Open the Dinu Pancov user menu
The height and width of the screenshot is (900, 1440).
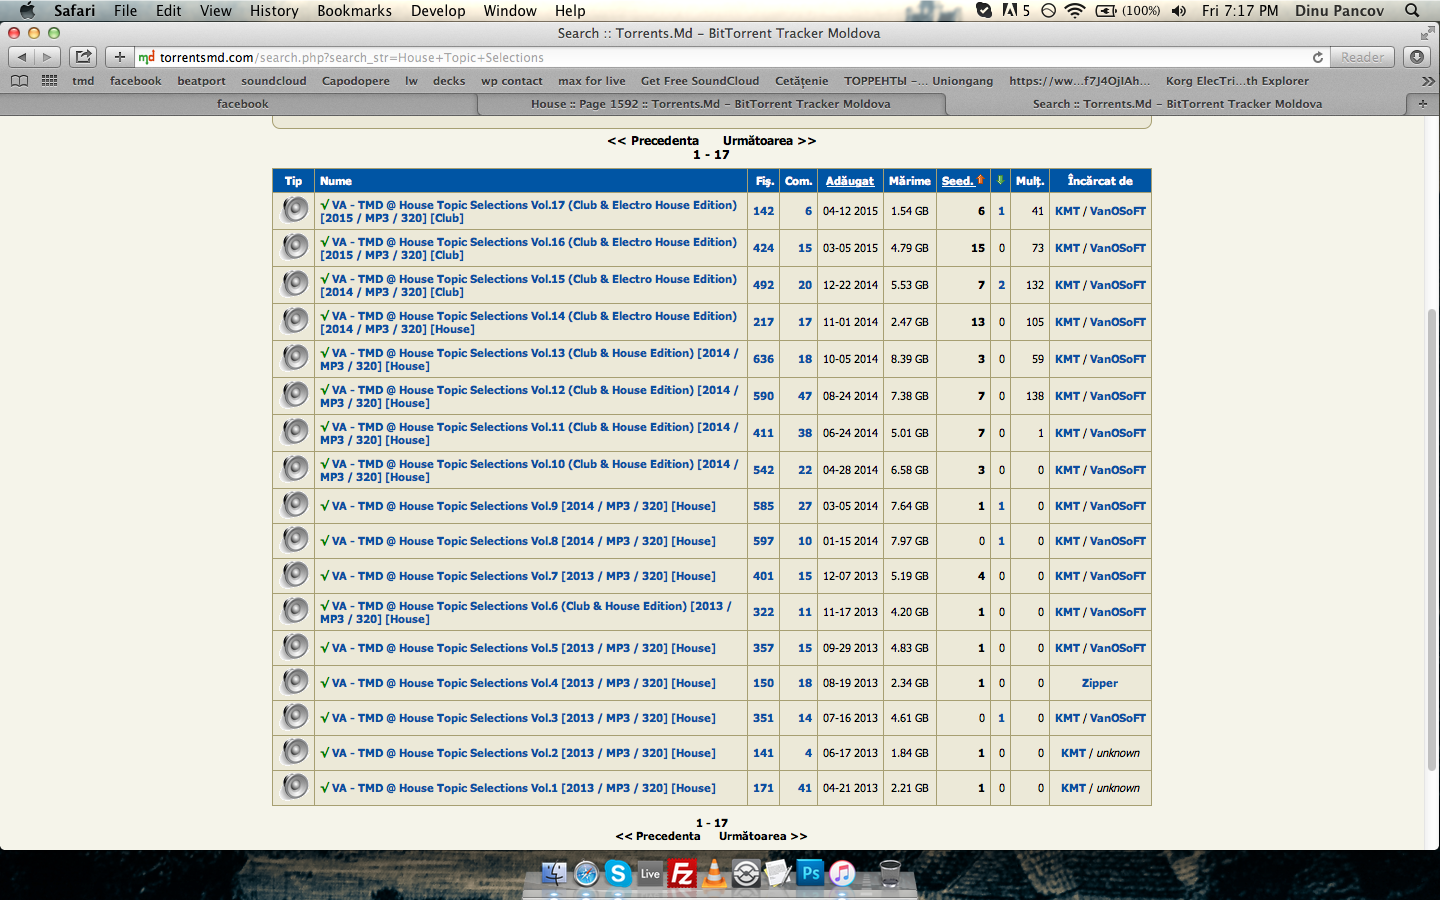coord(1339,10)
